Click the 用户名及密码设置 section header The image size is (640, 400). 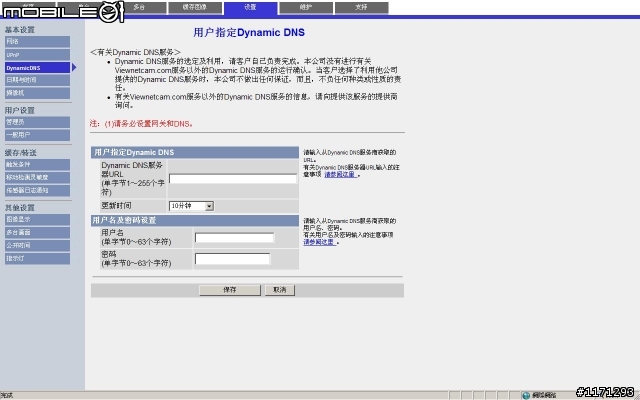[x=195, y=220]
